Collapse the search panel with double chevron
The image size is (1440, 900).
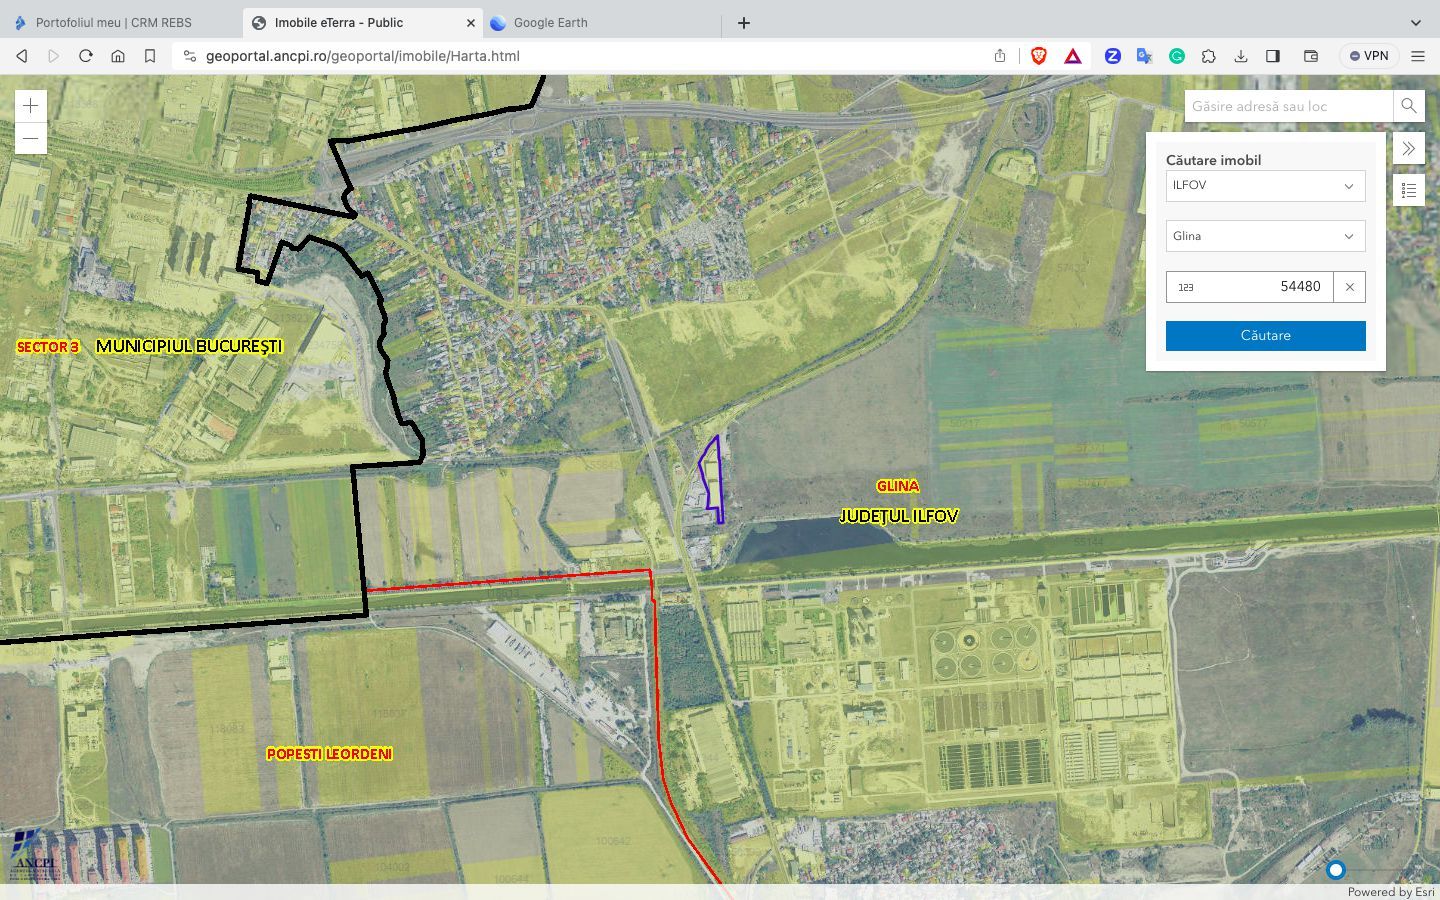(x=1408, y=149)
